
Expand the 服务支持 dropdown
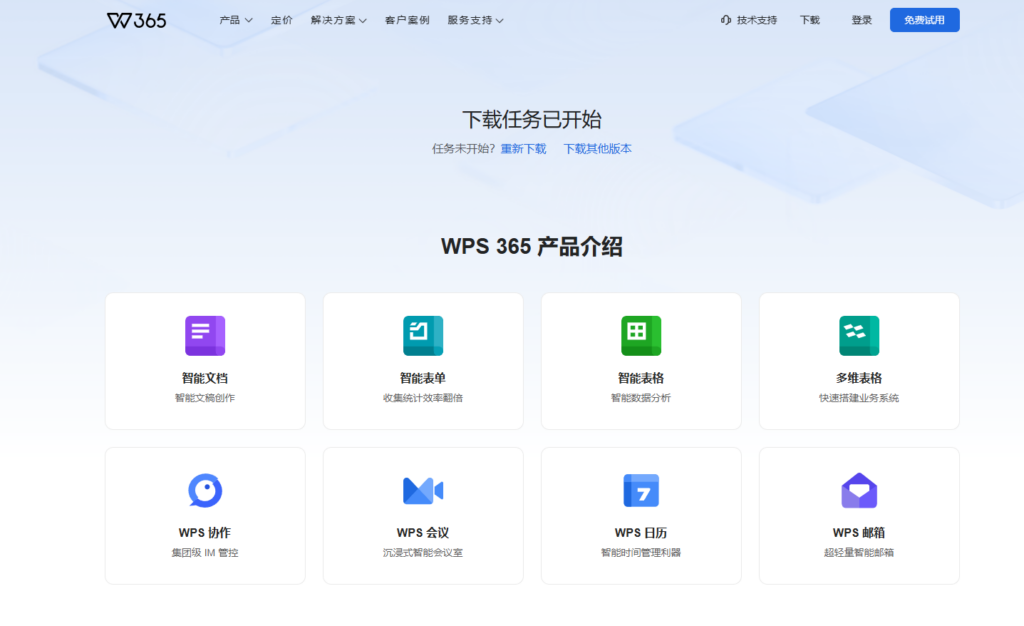pos(470,19)
